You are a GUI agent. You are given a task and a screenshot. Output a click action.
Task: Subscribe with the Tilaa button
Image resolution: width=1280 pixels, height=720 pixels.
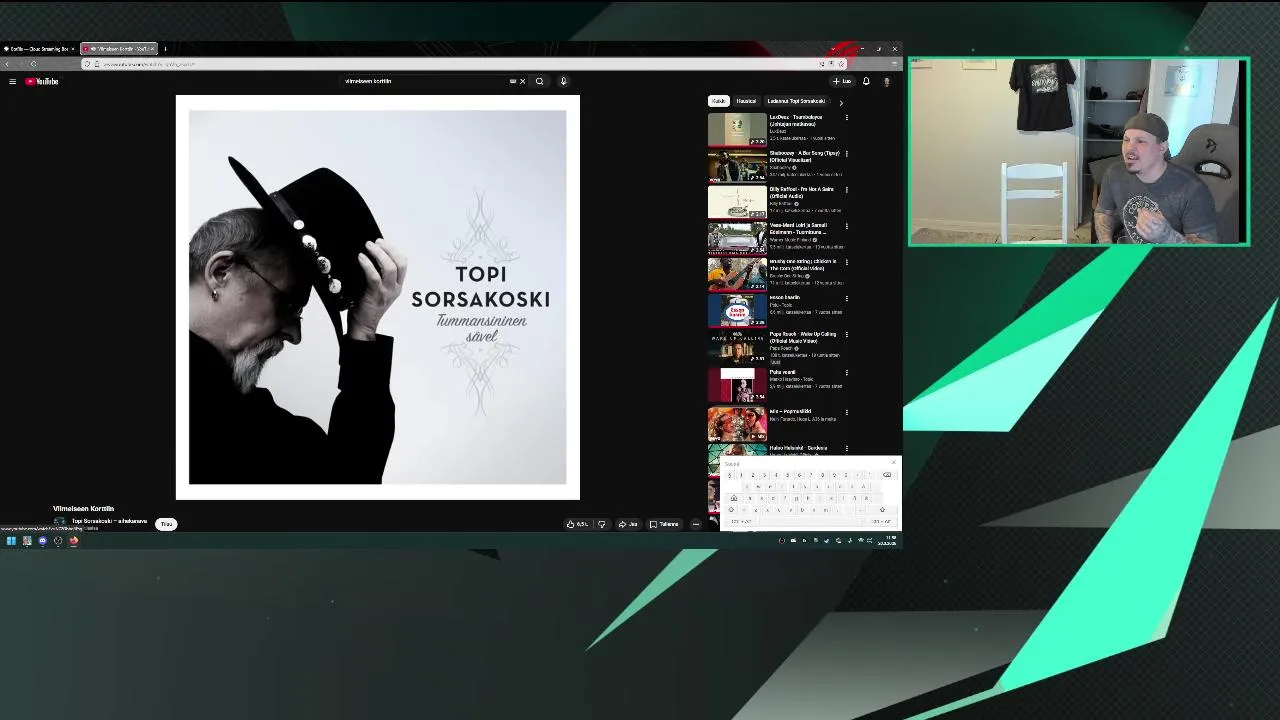(x=166, y=524)
